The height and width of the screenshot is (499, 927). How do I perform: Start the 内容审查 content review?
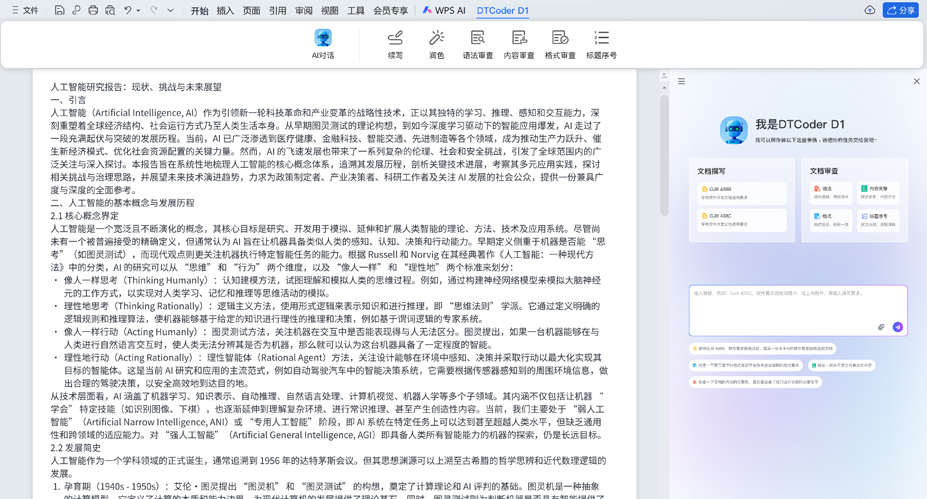(518, 43)
